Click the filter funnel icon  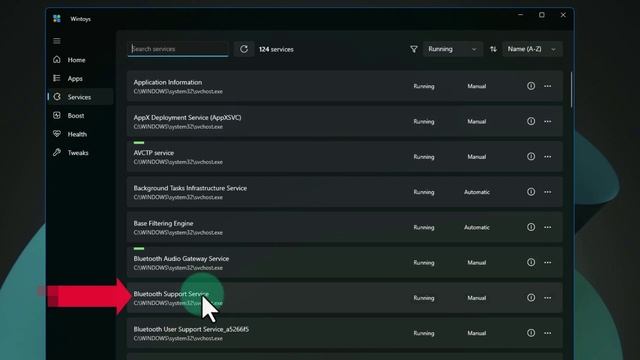[x=413, y=49]
